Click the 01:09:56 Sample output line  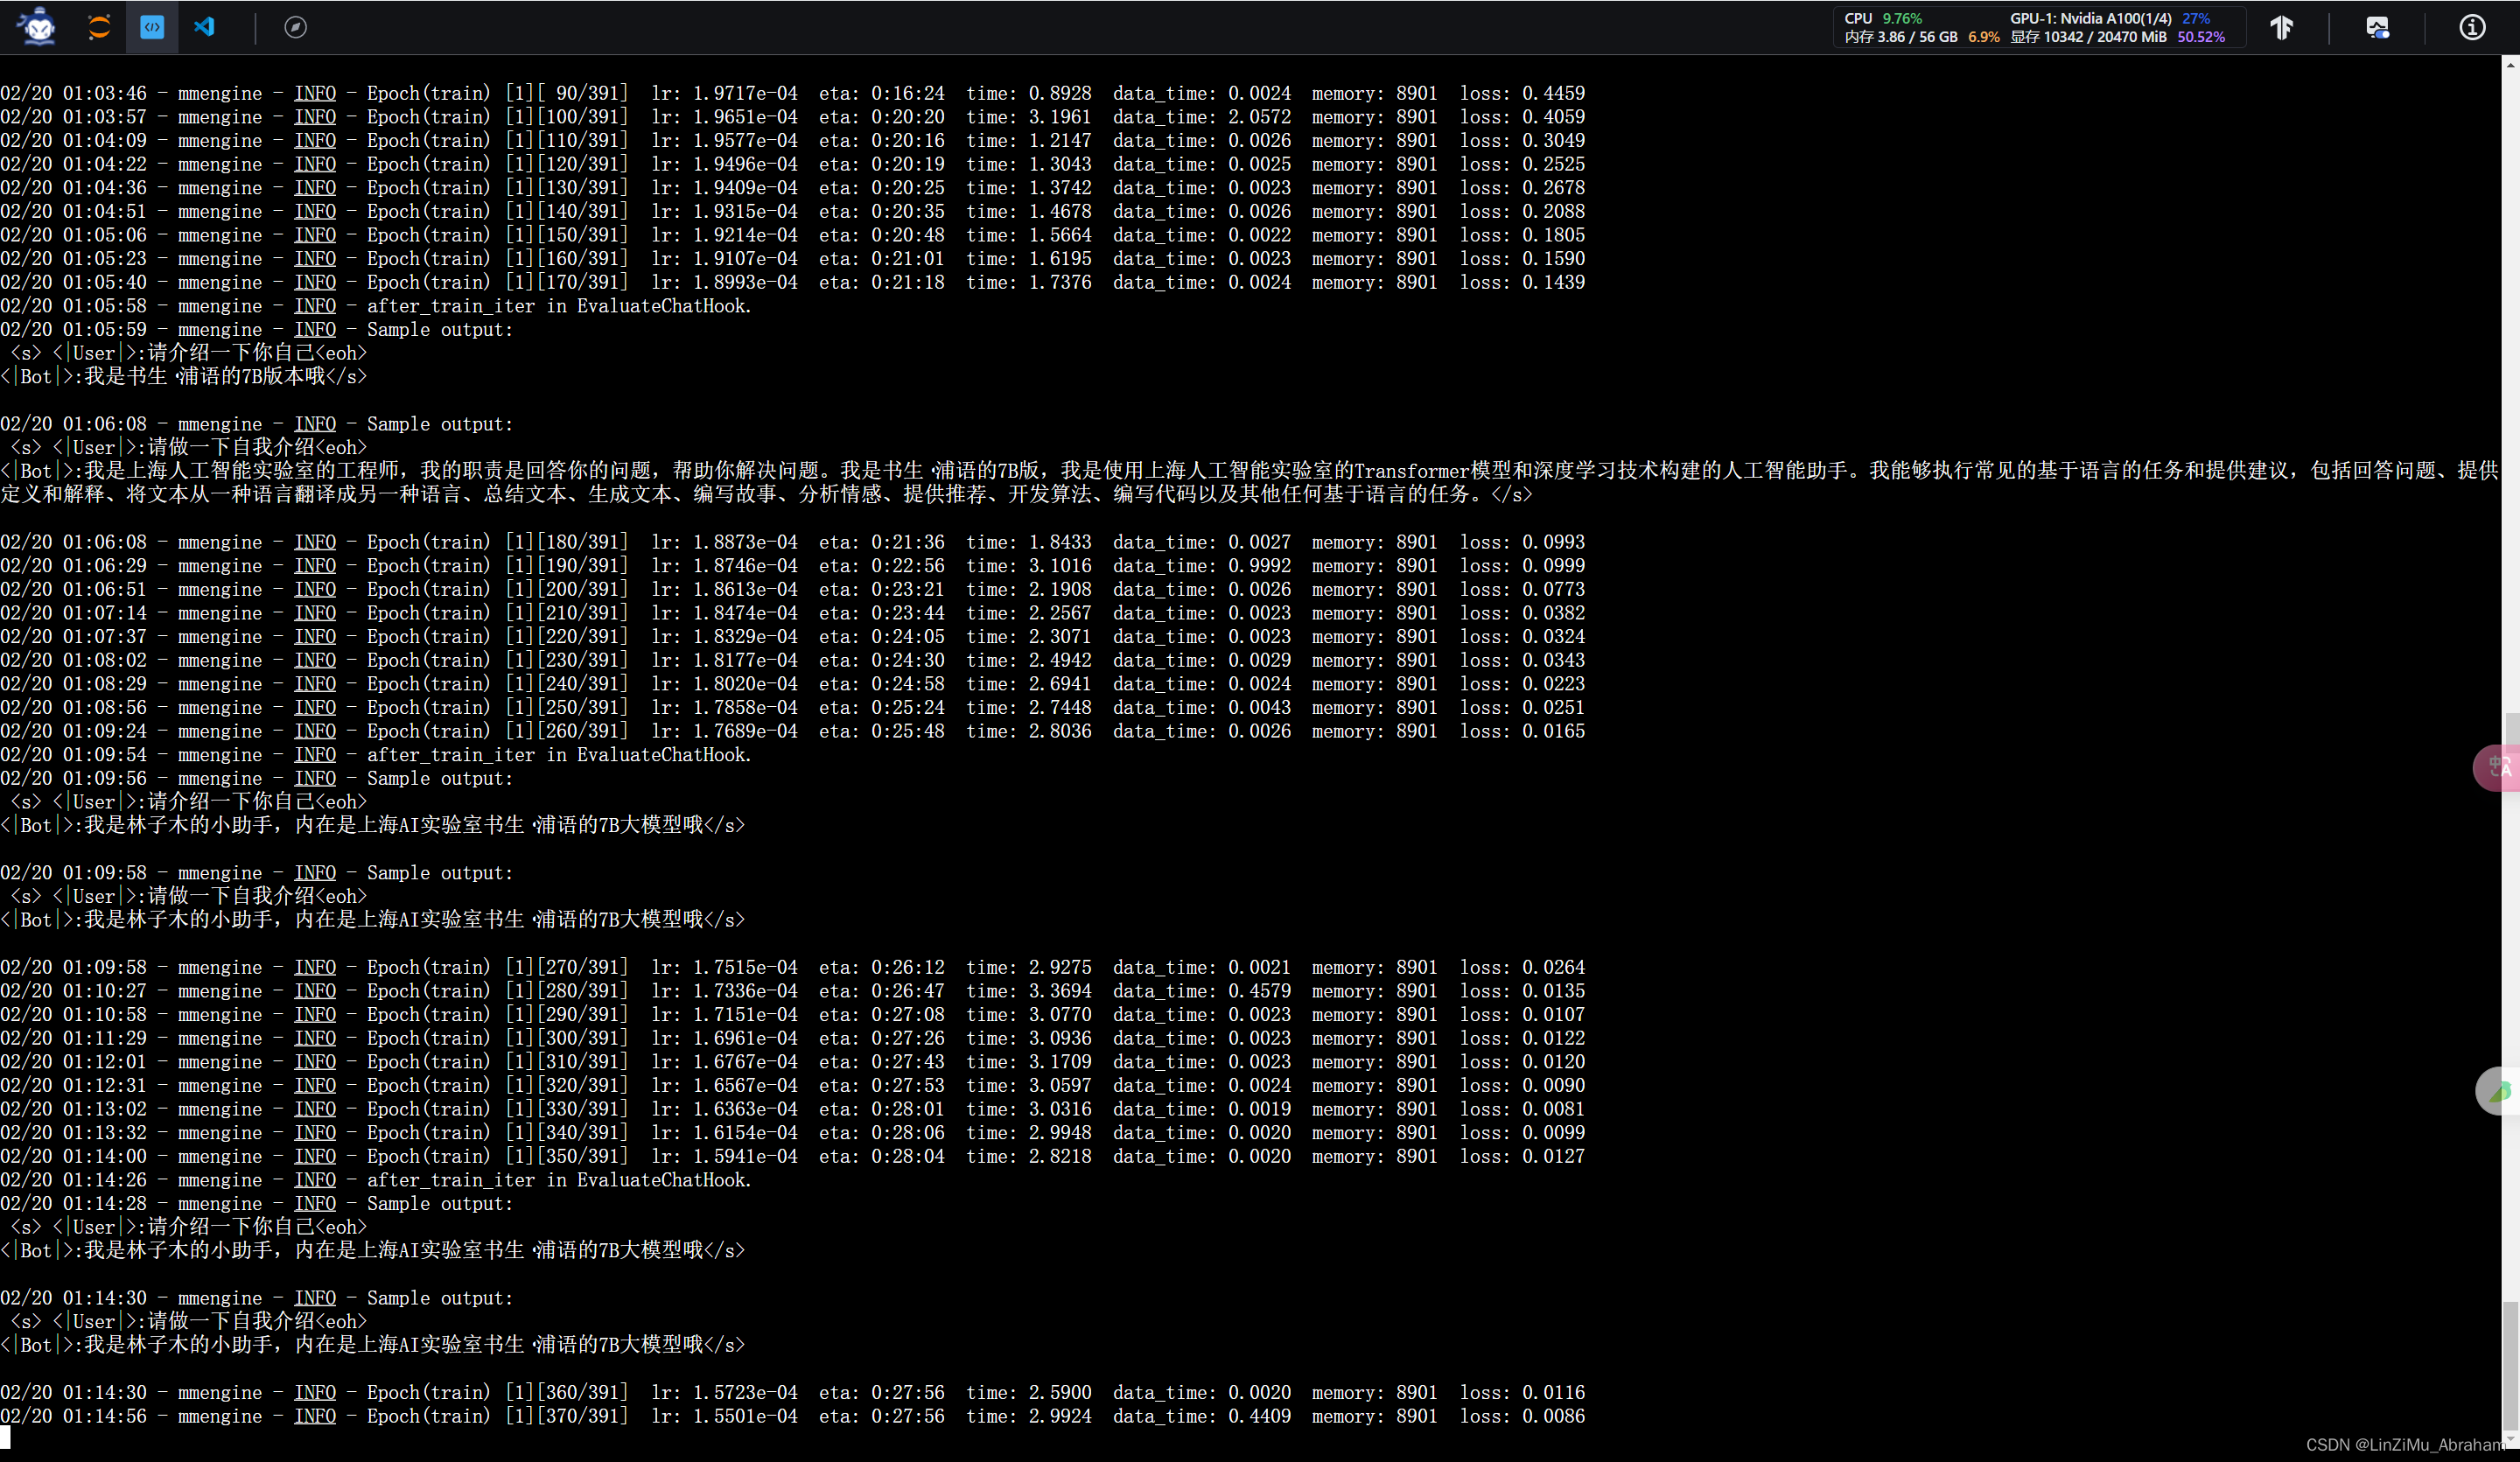(257, 779)
